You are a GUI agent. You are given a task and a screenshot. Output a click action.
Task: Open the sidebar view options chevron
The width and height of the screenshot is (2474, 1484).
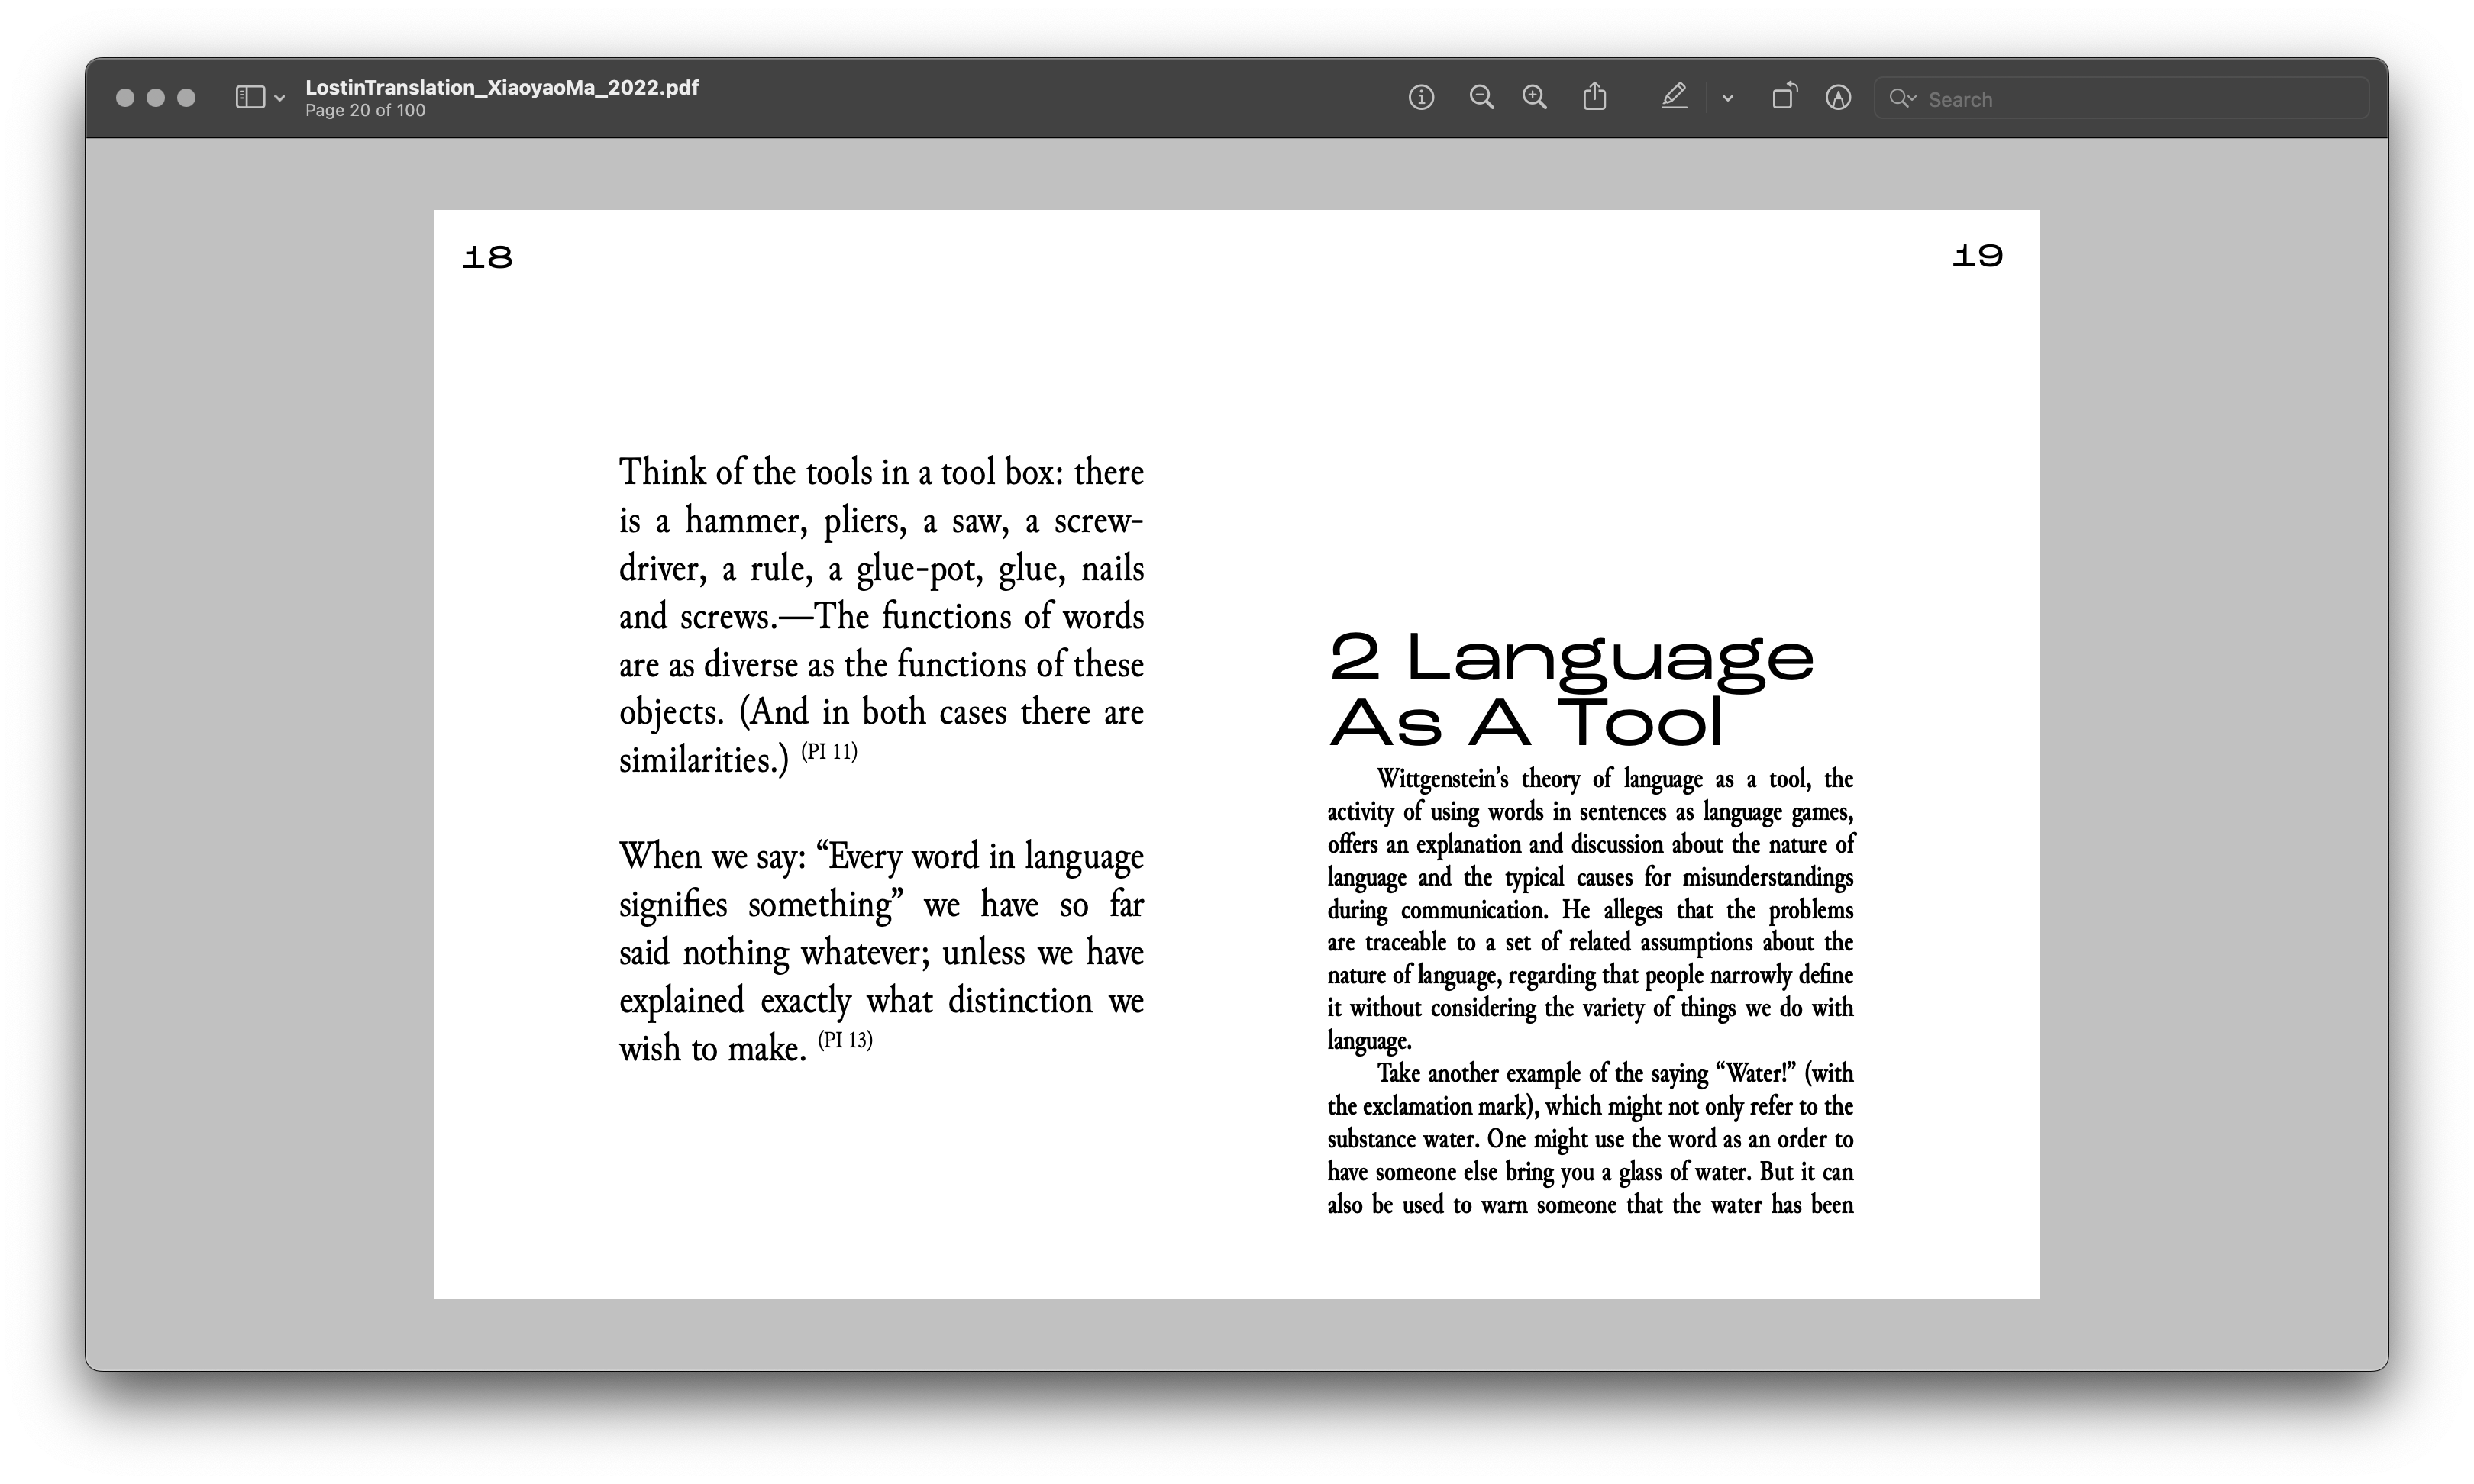(280, 98)
